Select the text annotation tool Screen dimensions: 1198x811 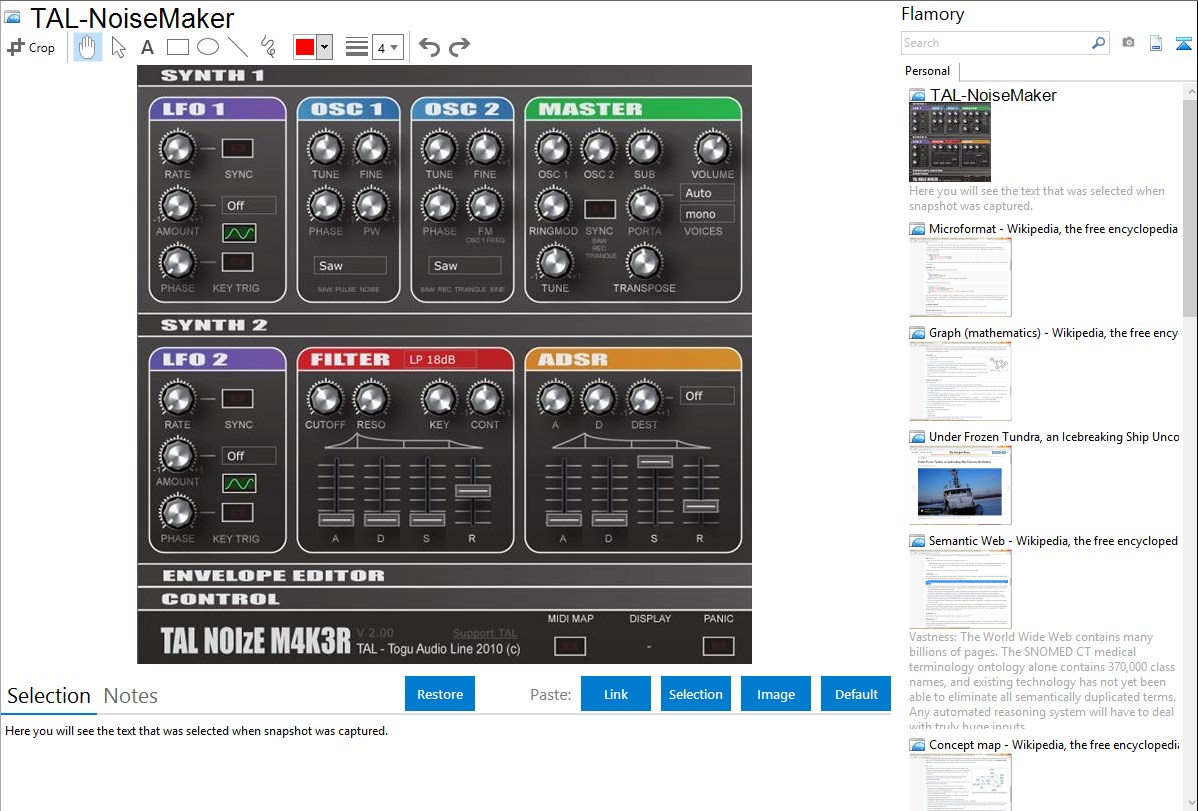147,47
